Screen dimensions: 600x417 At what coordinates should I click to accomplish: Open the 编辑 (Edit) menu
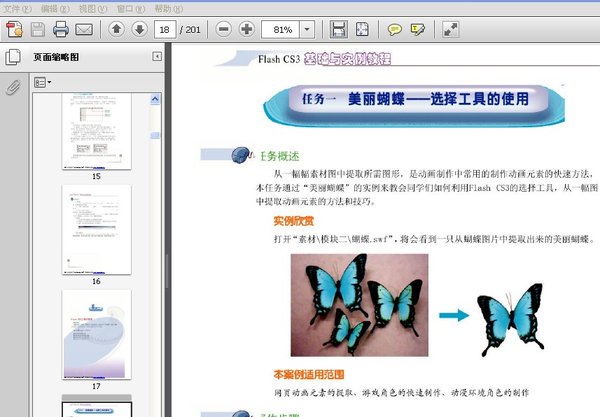coord(55,8)
